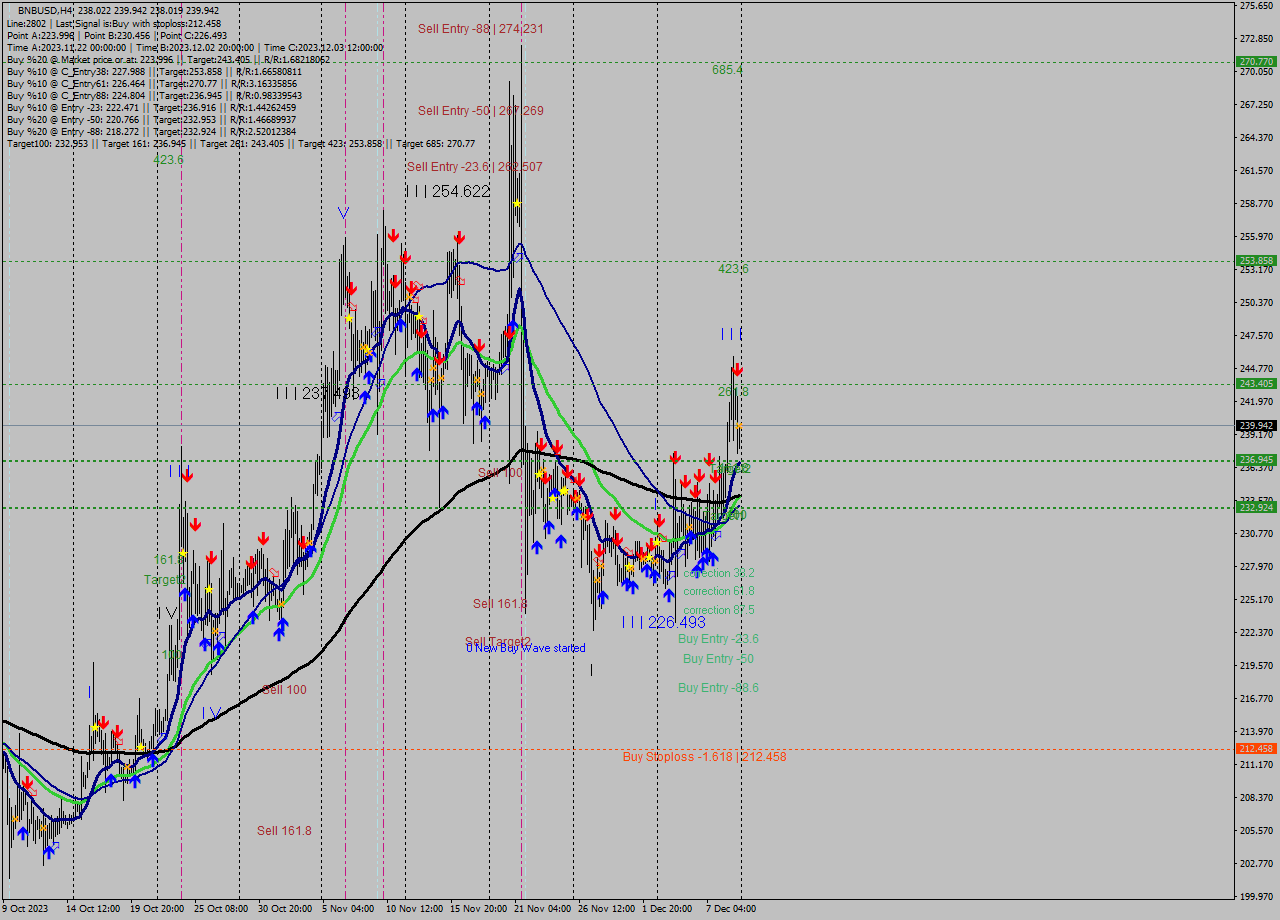Click the 'Buy Entry -88.6' label
The width and height of the screenshot is (1280, 920).
[x=718, y=688]
